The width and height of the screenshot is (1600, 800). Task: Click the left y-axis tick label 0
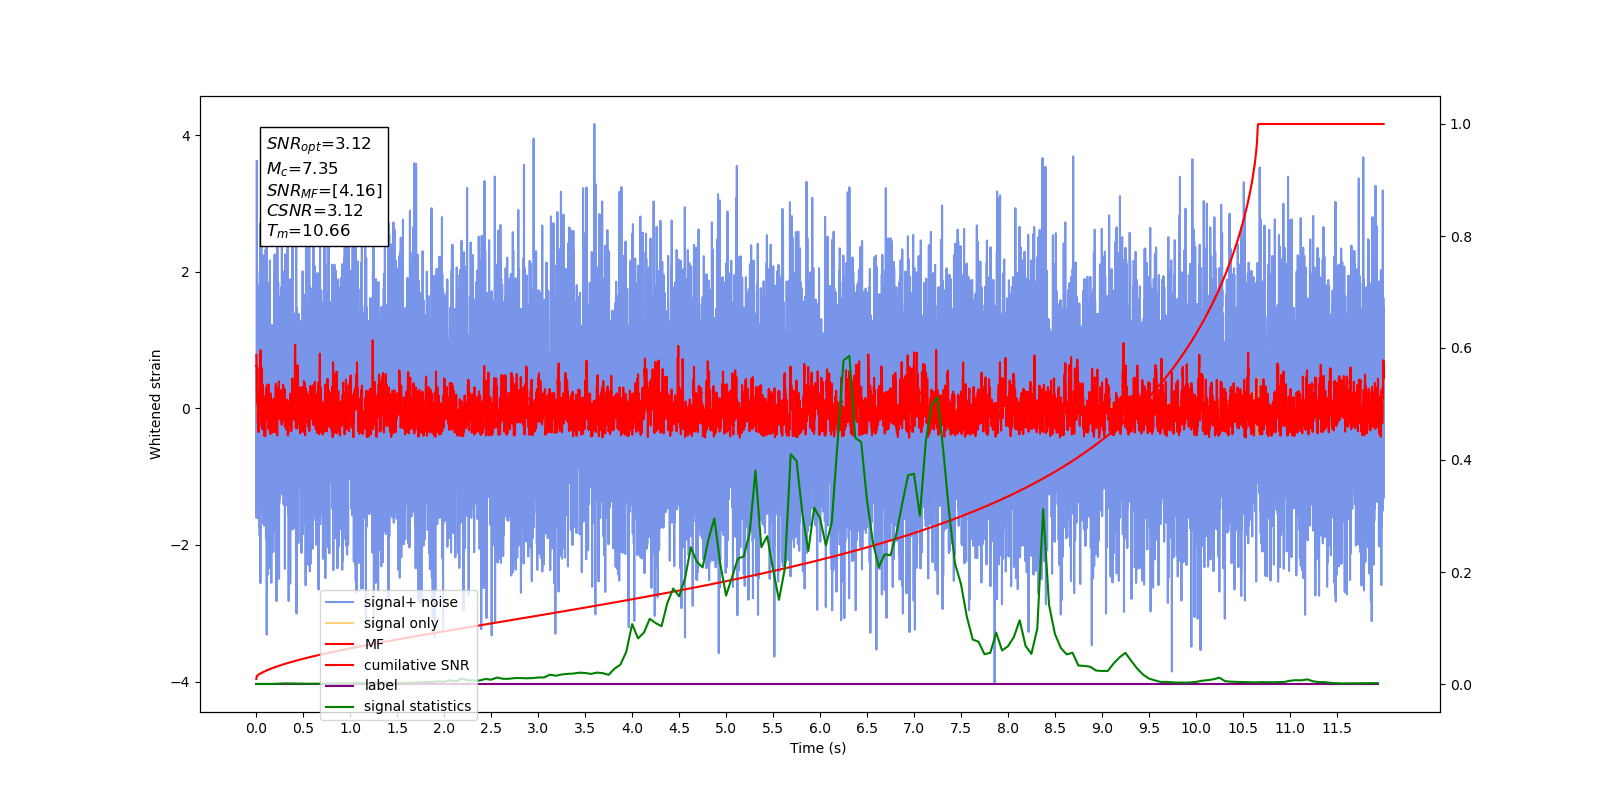(x=186, y=409)
